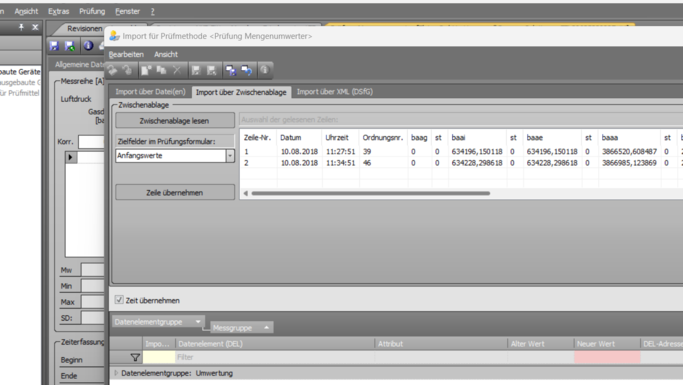Click the Ordnungsnr. column header
The height and width of the screenshot is (385, 683).
(x=383, y=138)
